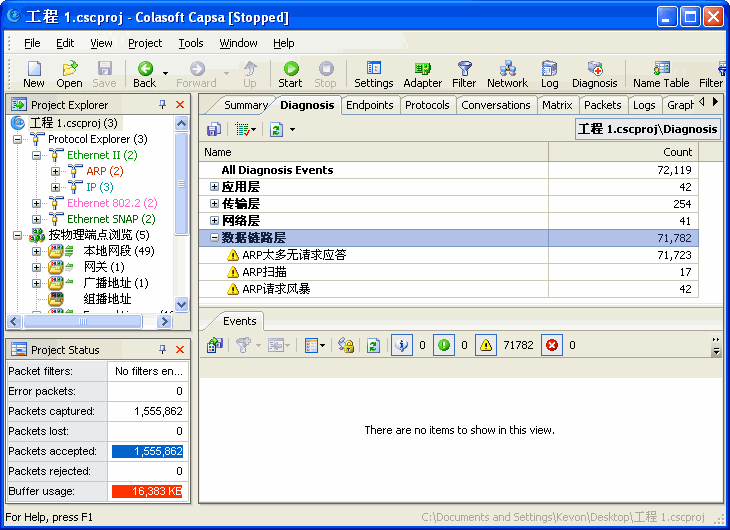Open the Name Table icon
Image resolution: width=730 pixels, height=530 pixels.
coord(660,74)
